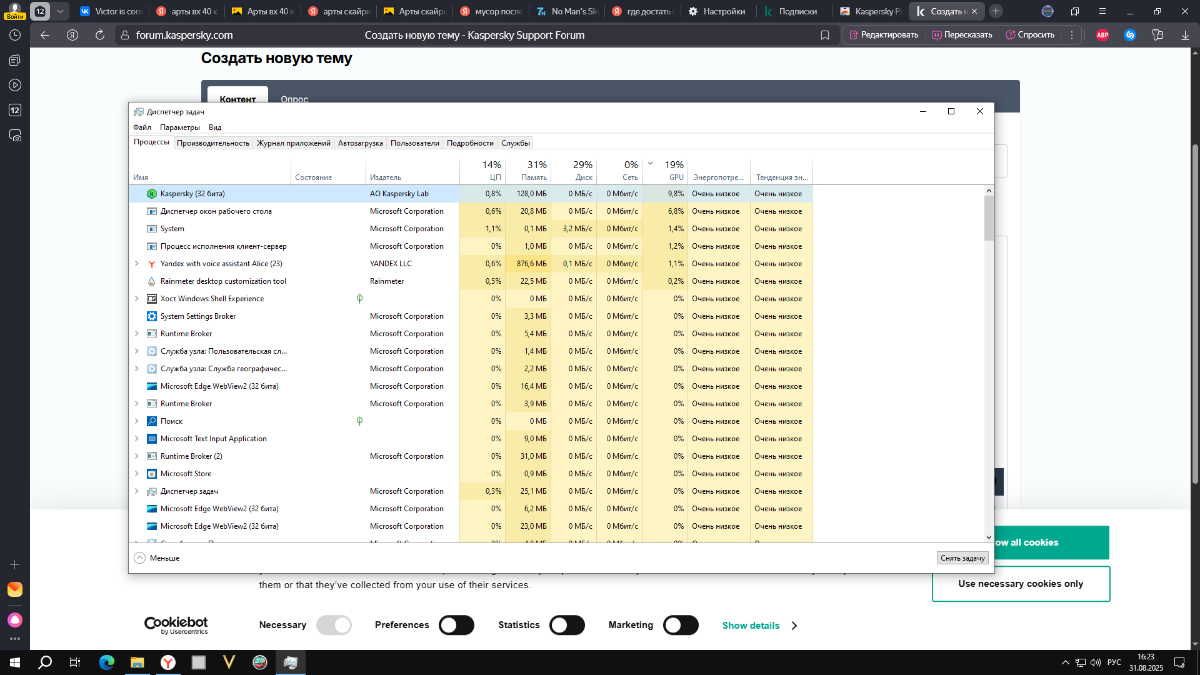Viewport: 1200px width, 675px height.
Task: Expand the Служба узла: Пользовательская сл... row
Action: (x=137, y=351)
